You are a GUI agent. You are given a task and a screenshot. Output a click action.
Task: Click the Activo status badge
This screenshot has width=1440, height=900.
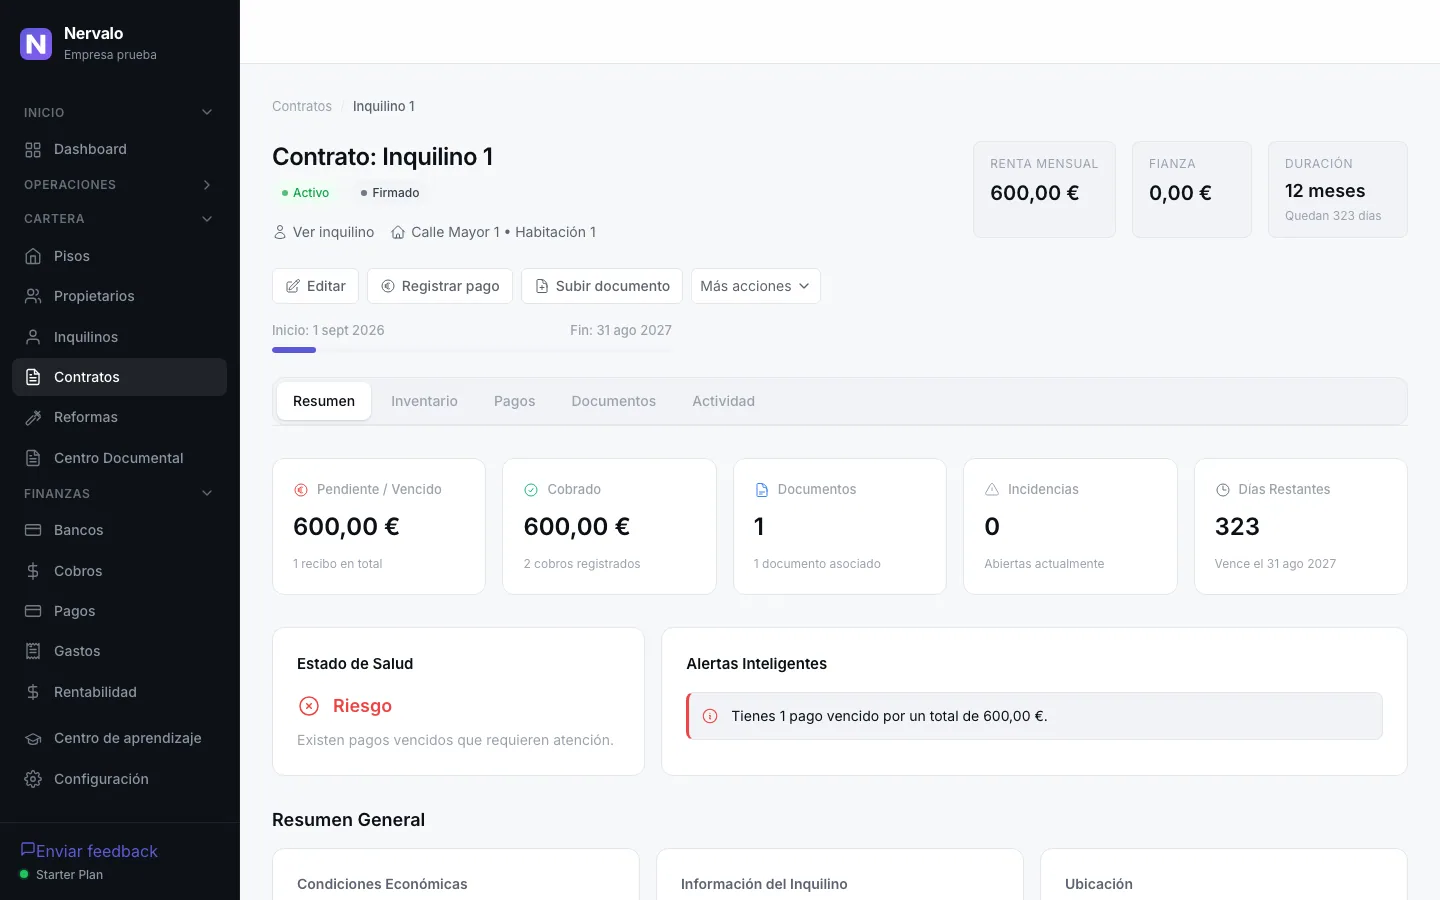(305, 193)
